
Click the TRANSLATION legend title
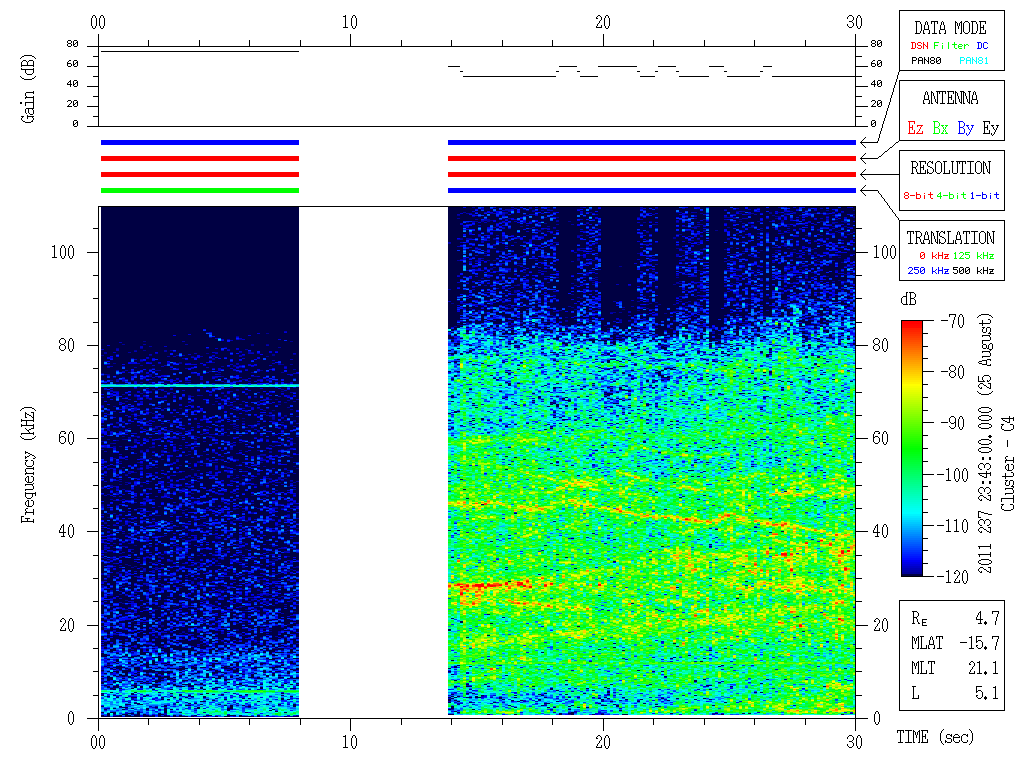click(x=950, y=238)
